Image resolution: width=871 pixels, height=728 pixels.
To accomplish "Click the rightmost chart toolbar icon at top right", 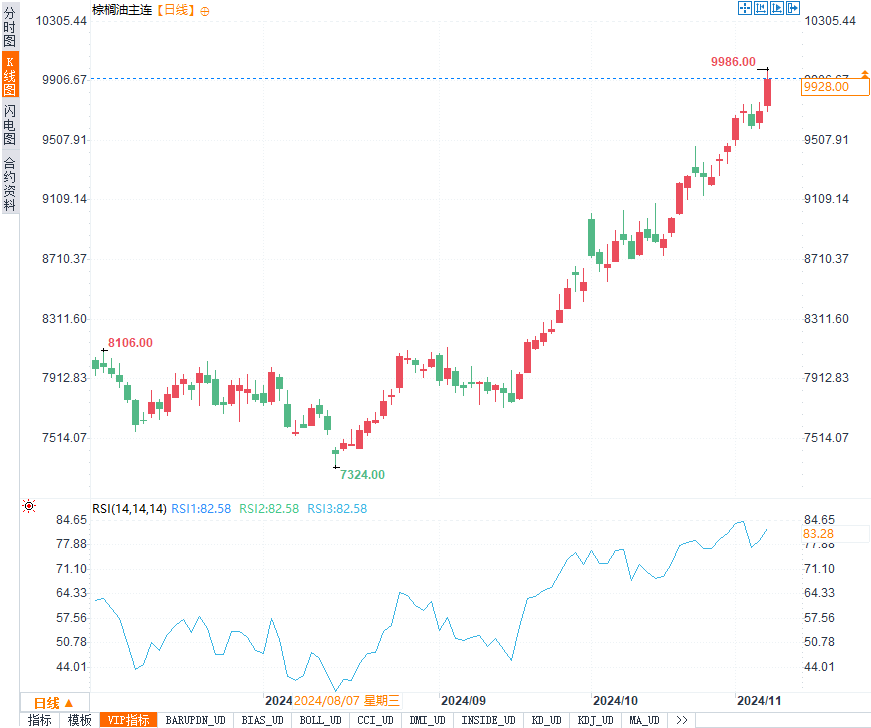I will [794, 8].
